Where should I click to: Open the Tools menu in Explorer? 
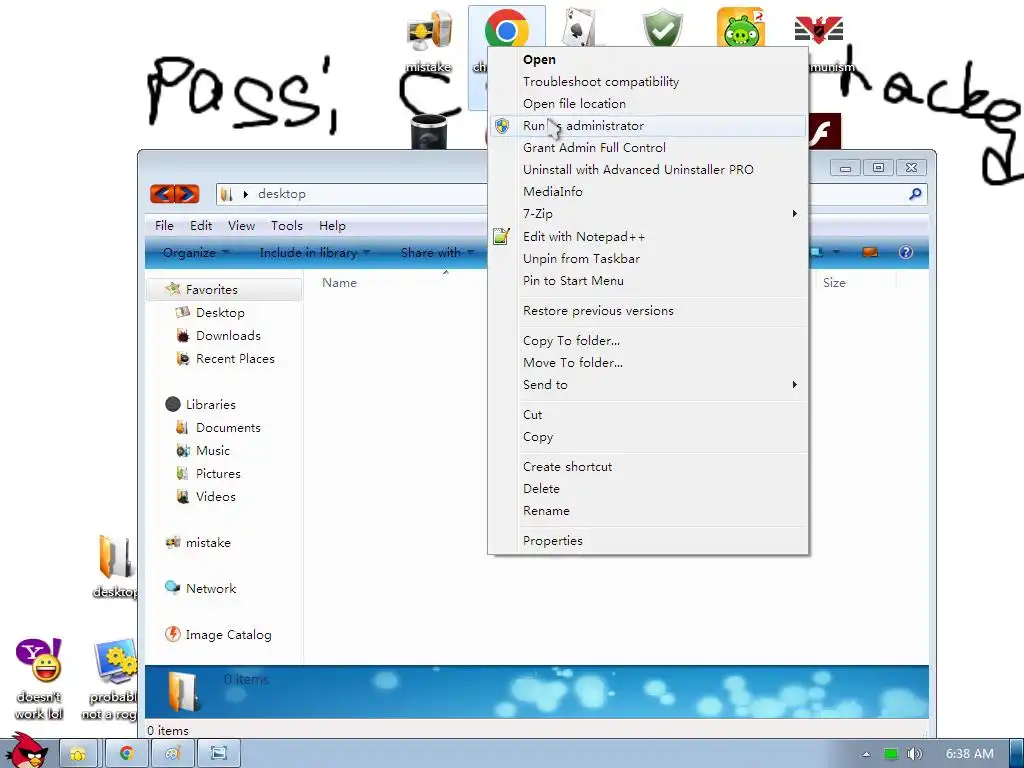tap(287, 226)
